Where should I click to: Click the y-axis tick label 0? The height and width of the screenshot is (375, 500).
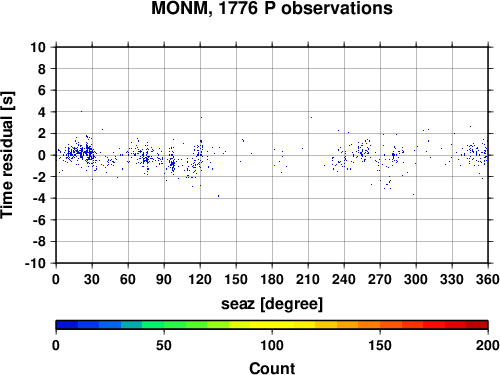point(42,155)
